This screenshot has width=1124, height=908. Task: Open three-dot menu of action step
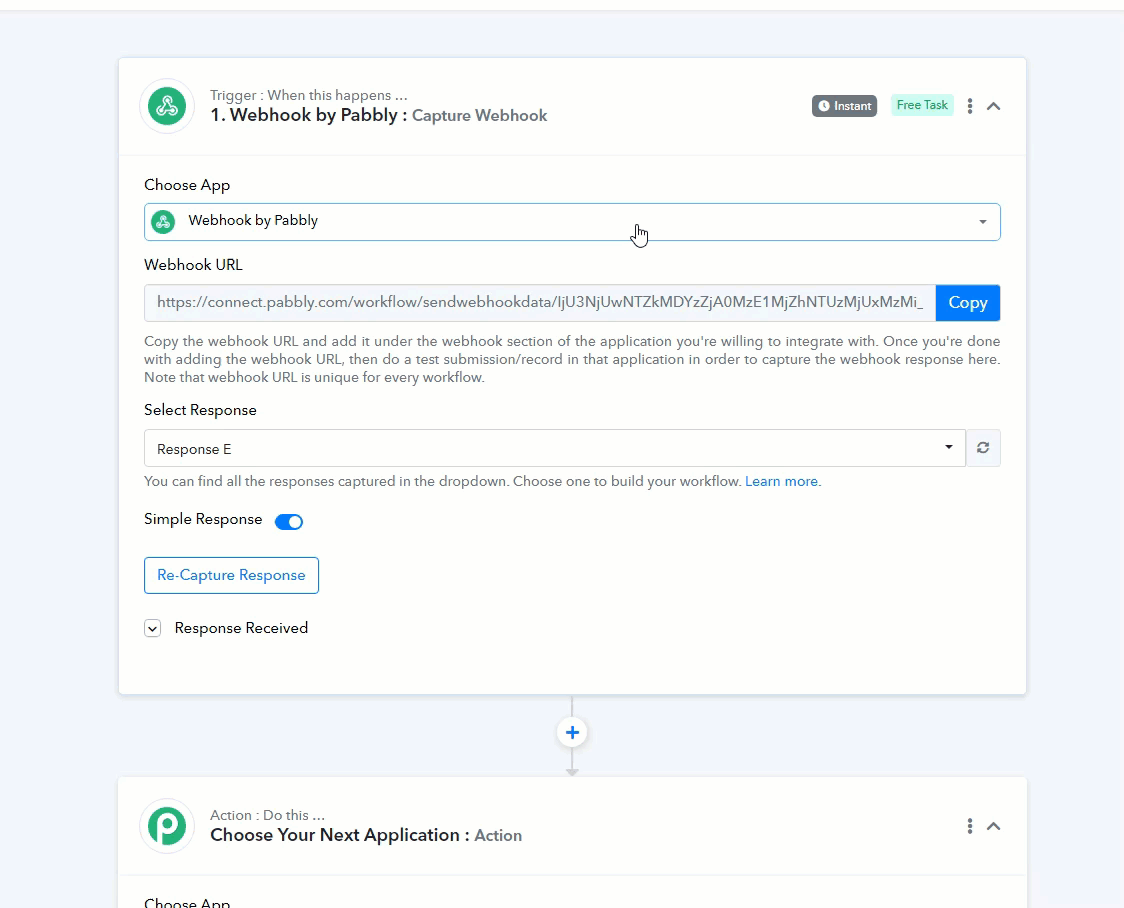point(970,826)
